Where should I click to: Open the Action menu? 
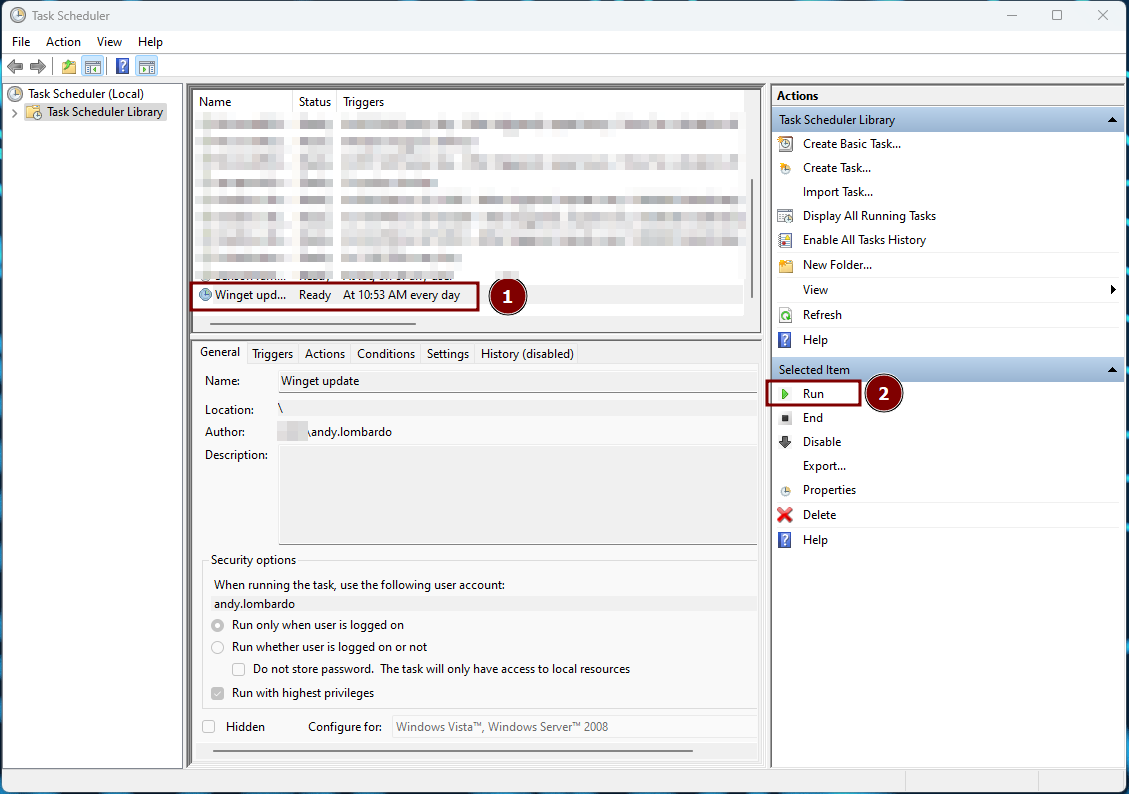pyautogui.click(x=63, y=42)
